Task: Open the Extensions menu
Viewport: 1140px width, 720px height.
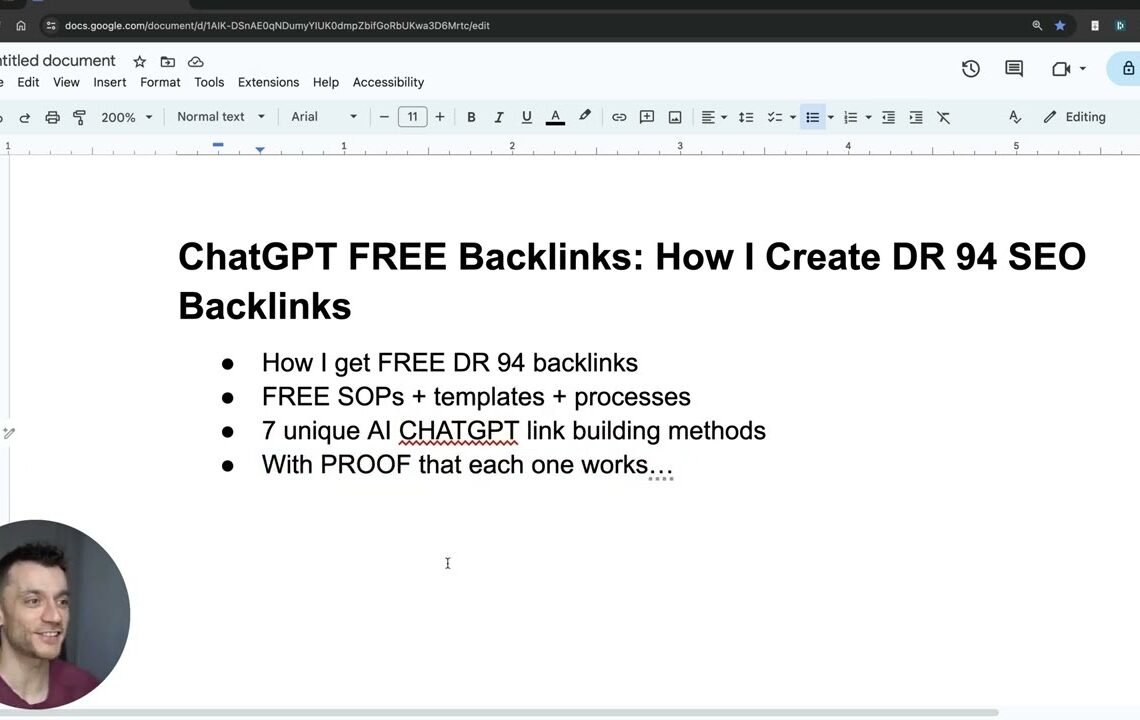Action: click(268, 82)
